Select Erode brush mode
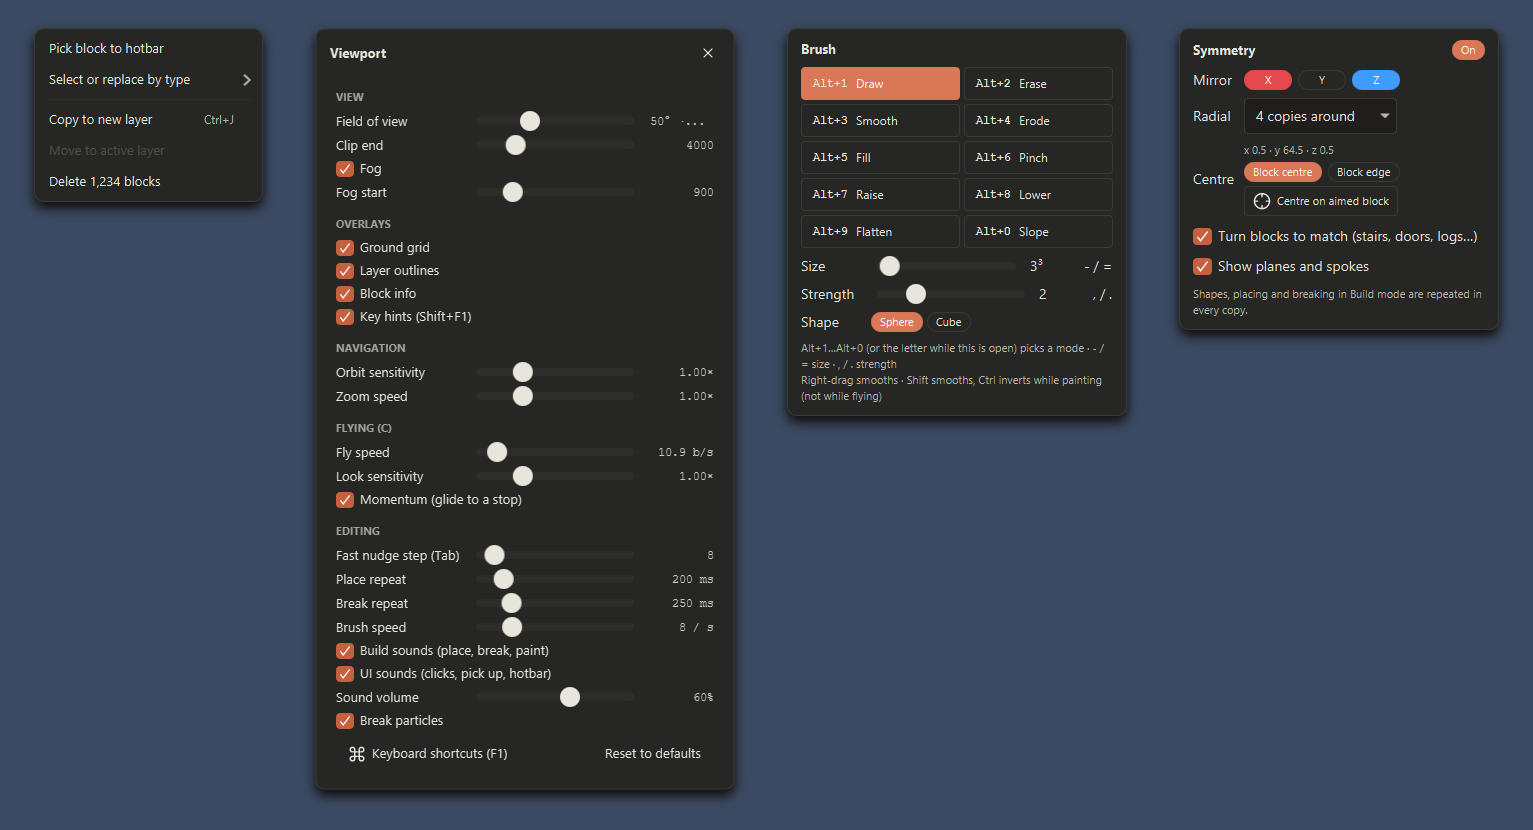 click(x=1038, y=121)
